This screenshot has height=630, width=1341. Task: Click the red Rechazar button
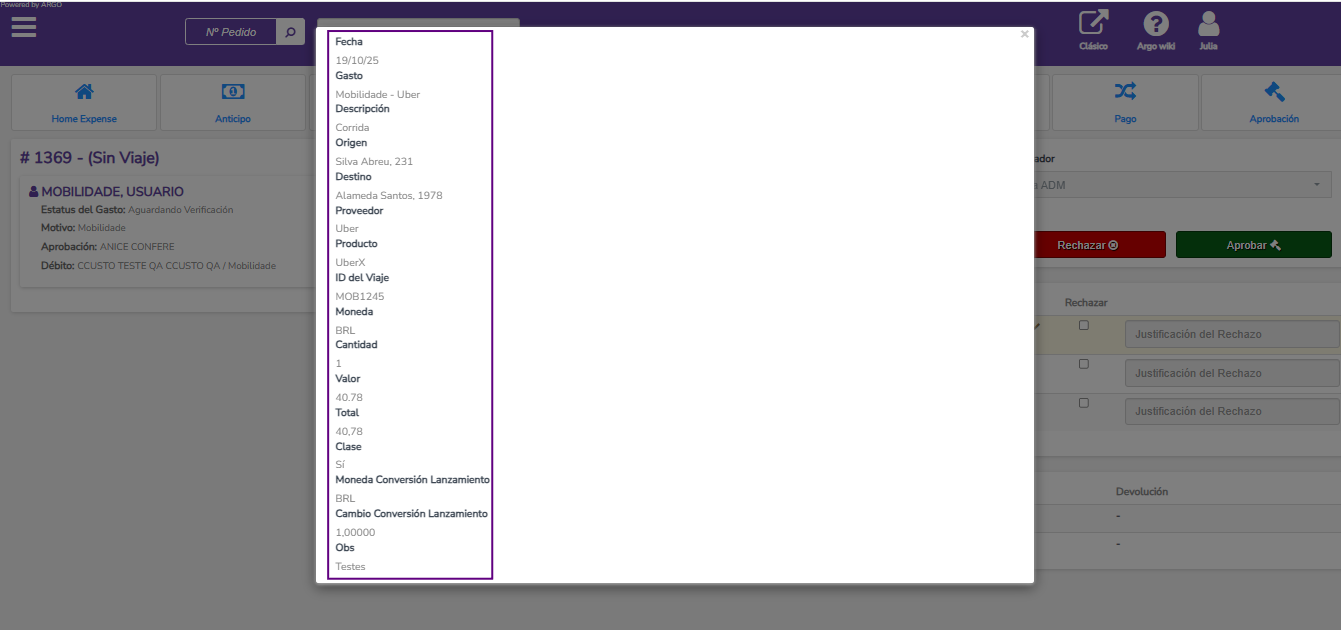pyautogui.click(x=1099, y=245)
